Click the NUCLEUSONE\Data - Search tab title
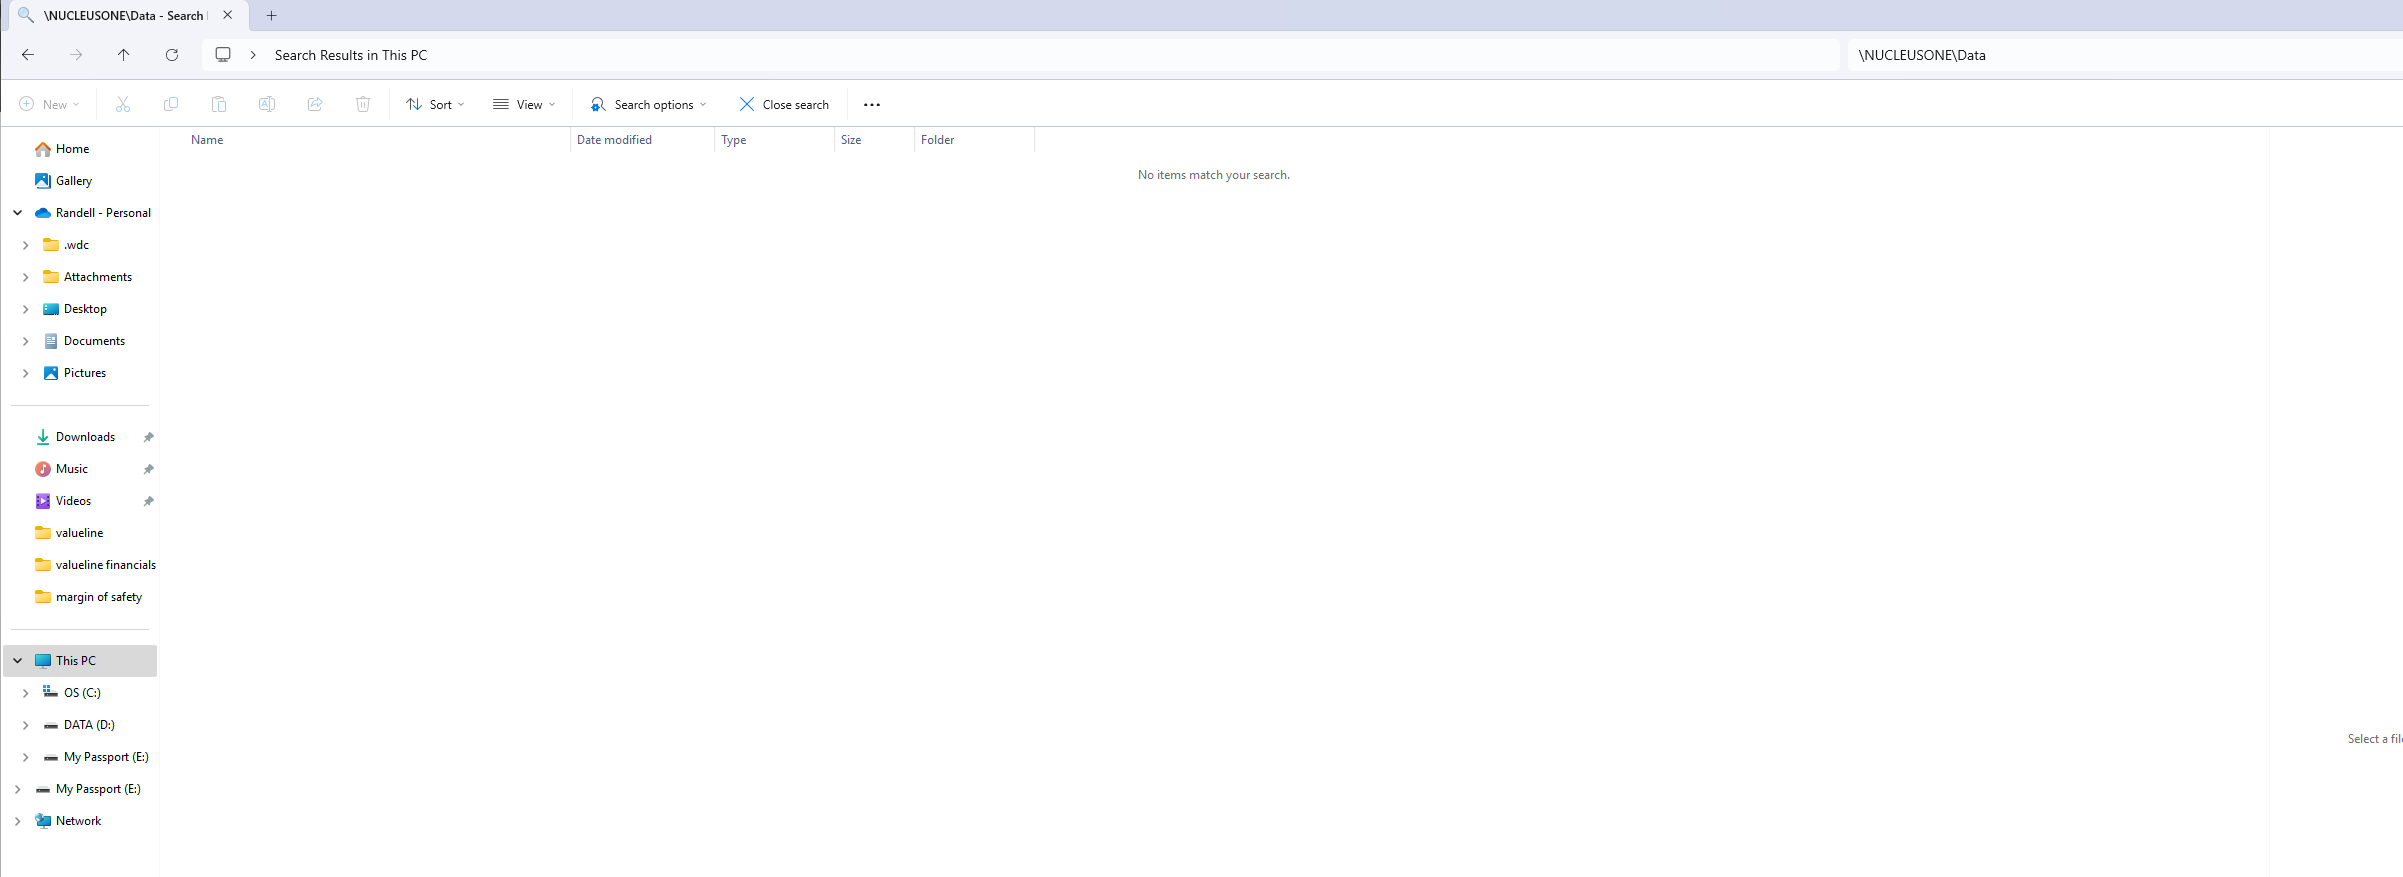Viewport: 2403px width, 877px height. (x=124, y=15)
